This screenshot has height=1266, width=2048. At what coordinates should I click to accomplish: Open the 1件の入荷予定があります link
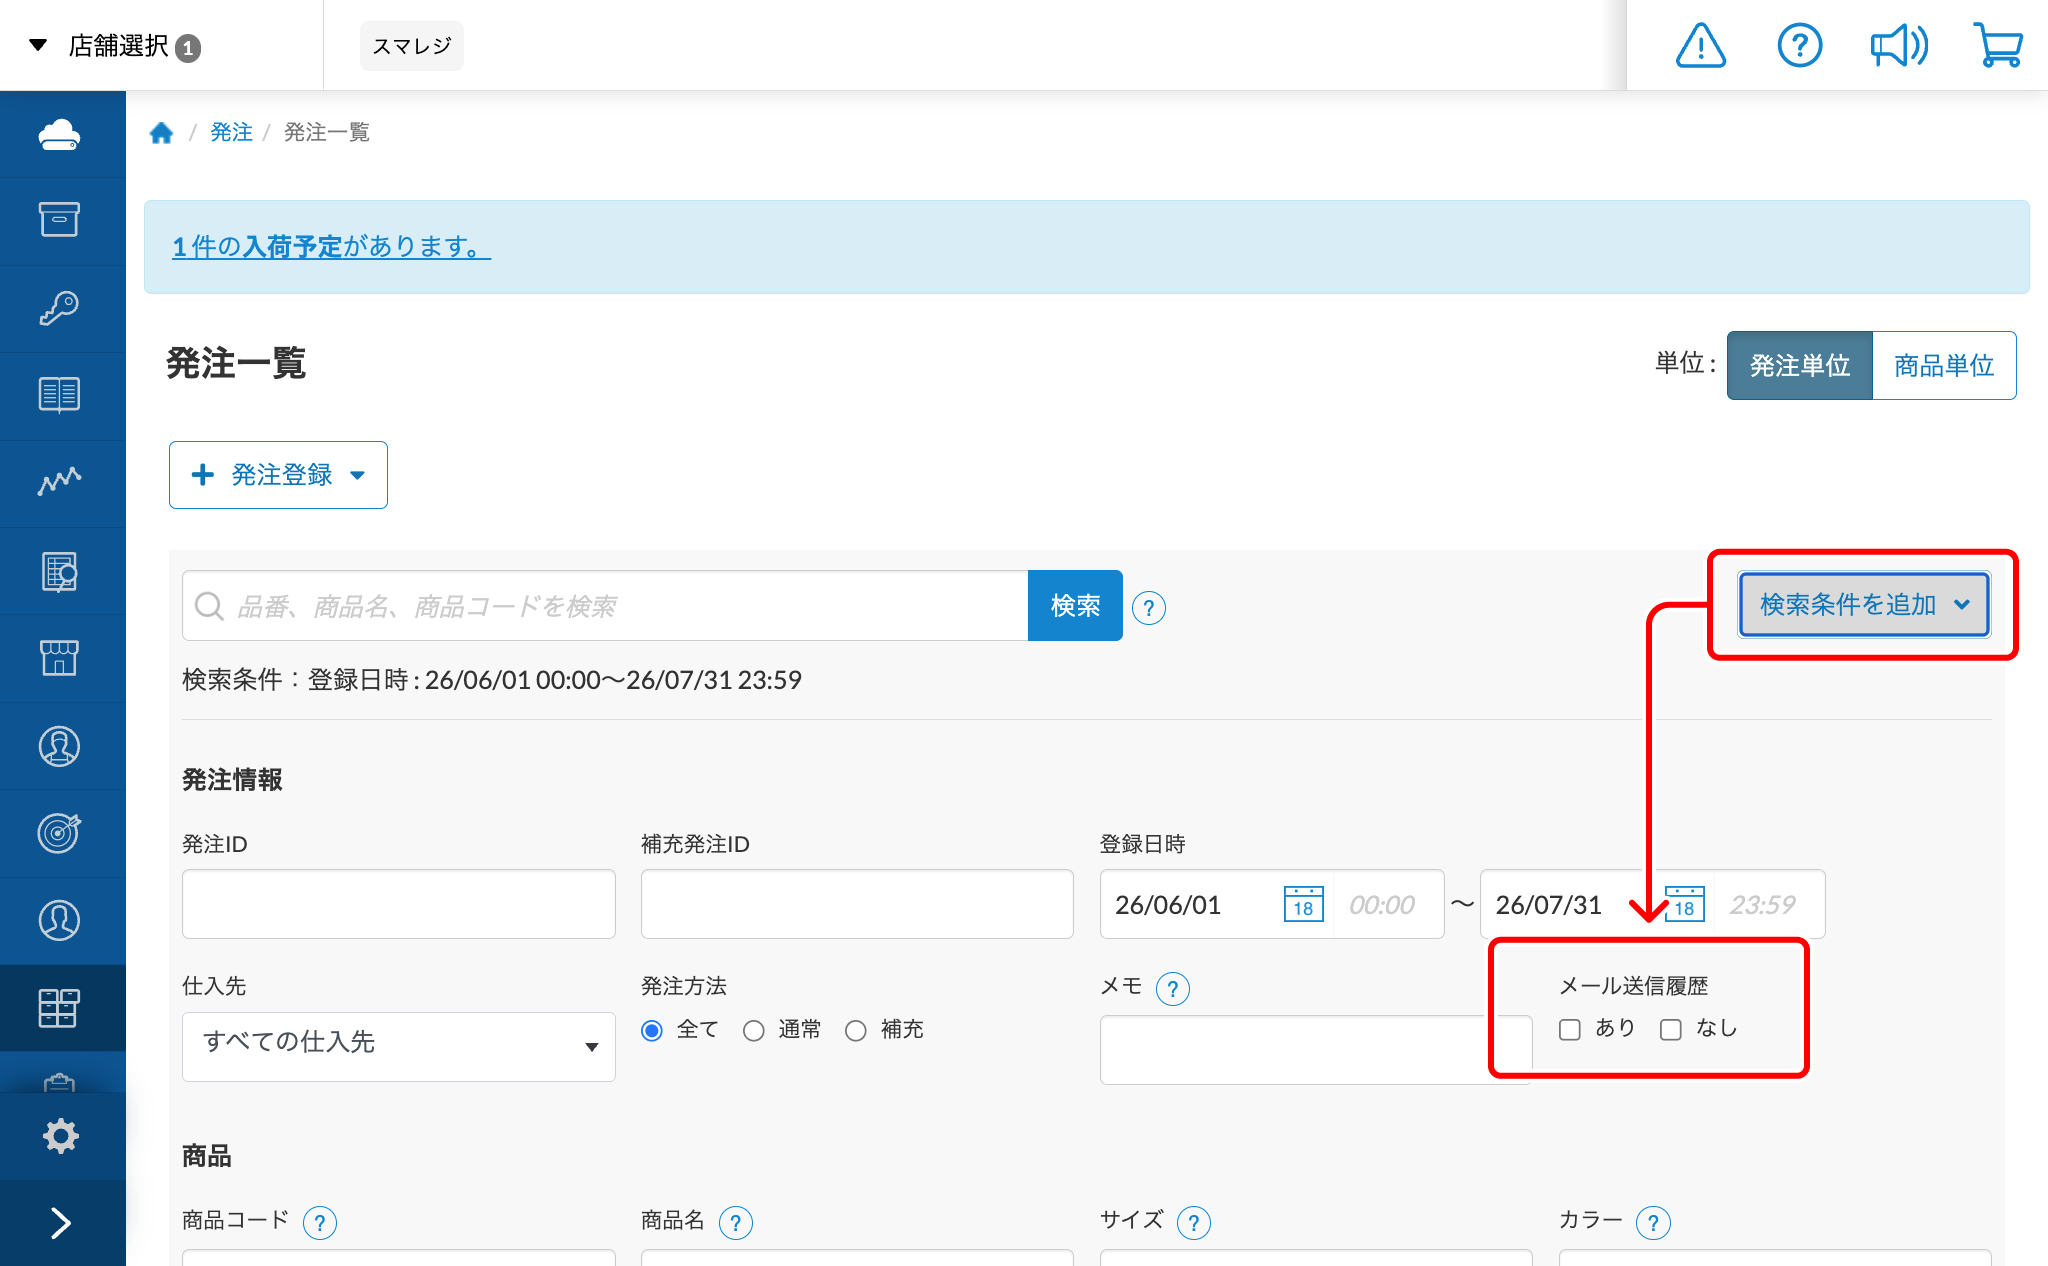tap(331, 246)
